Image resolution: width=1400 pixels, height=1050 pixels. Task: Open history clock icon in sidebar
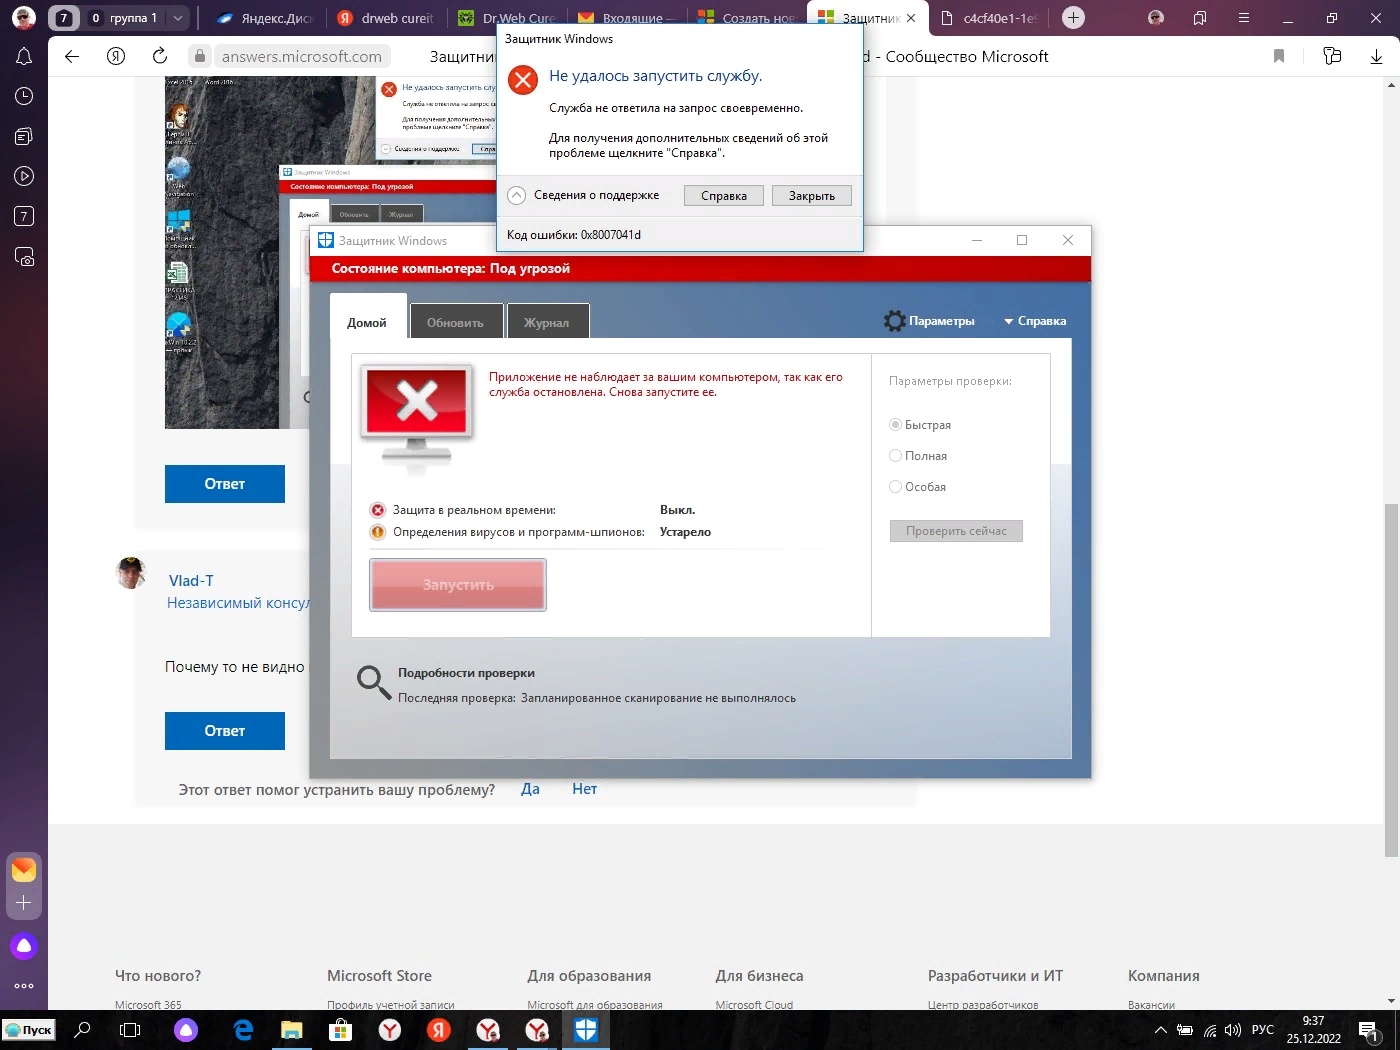[24, 97]
